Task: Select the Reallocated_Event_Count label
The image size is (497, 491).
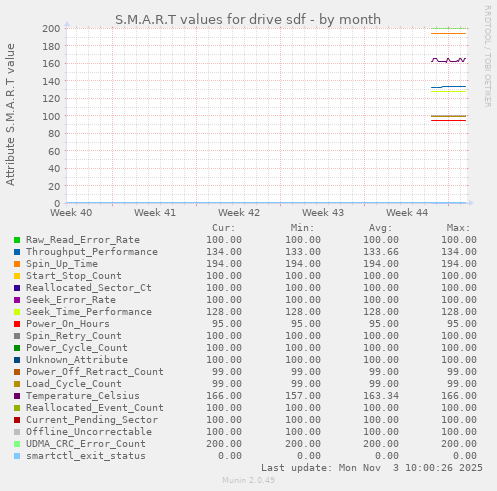Action: pos(95,408)
